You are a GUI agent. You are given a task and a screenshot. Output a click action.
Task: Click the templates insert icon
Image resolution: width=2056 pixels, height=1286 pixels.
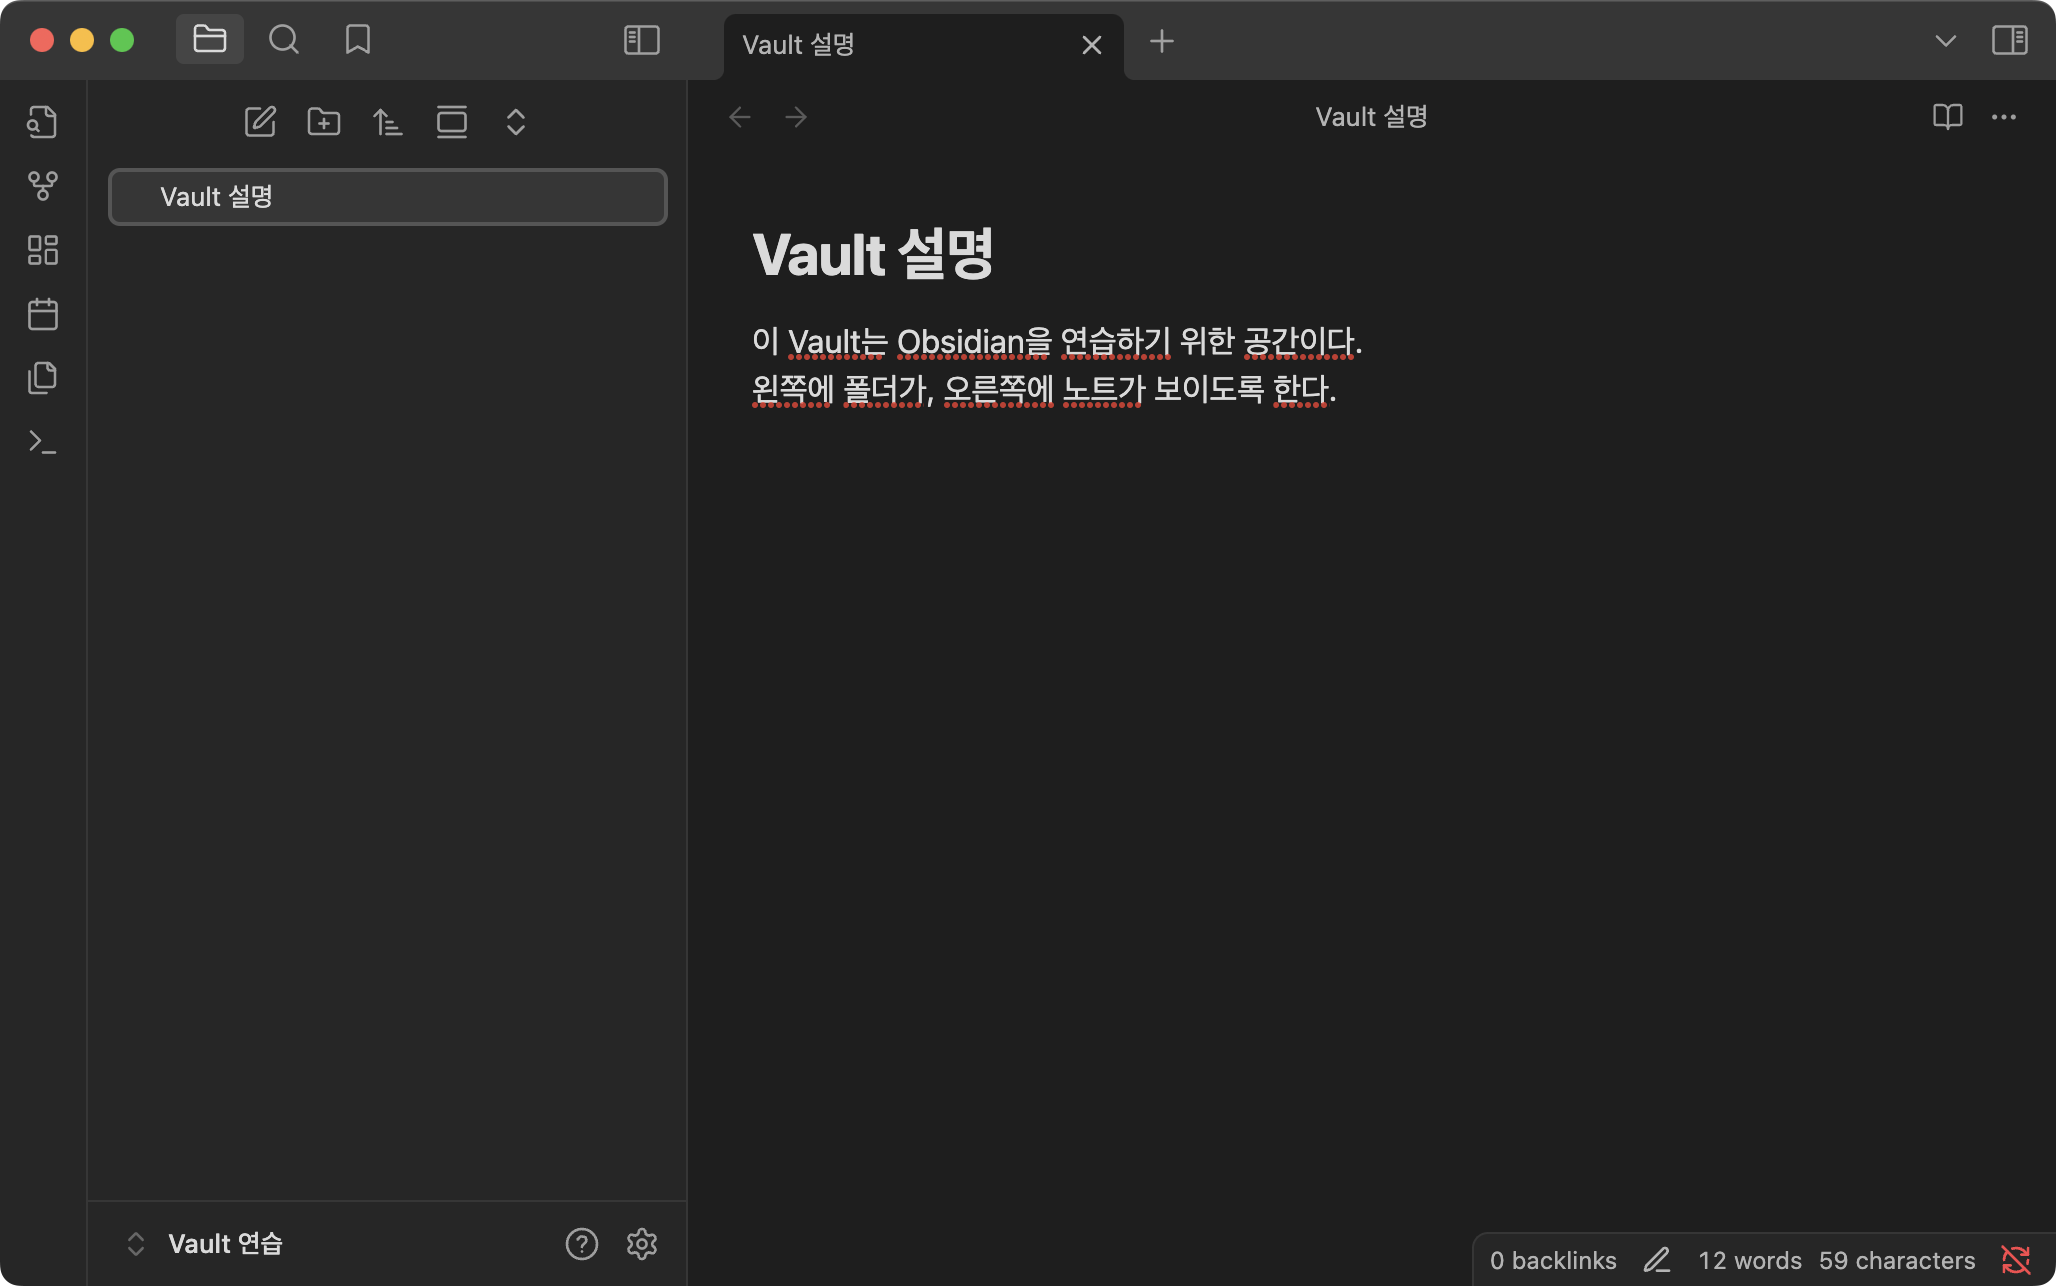tap(42, 378)
